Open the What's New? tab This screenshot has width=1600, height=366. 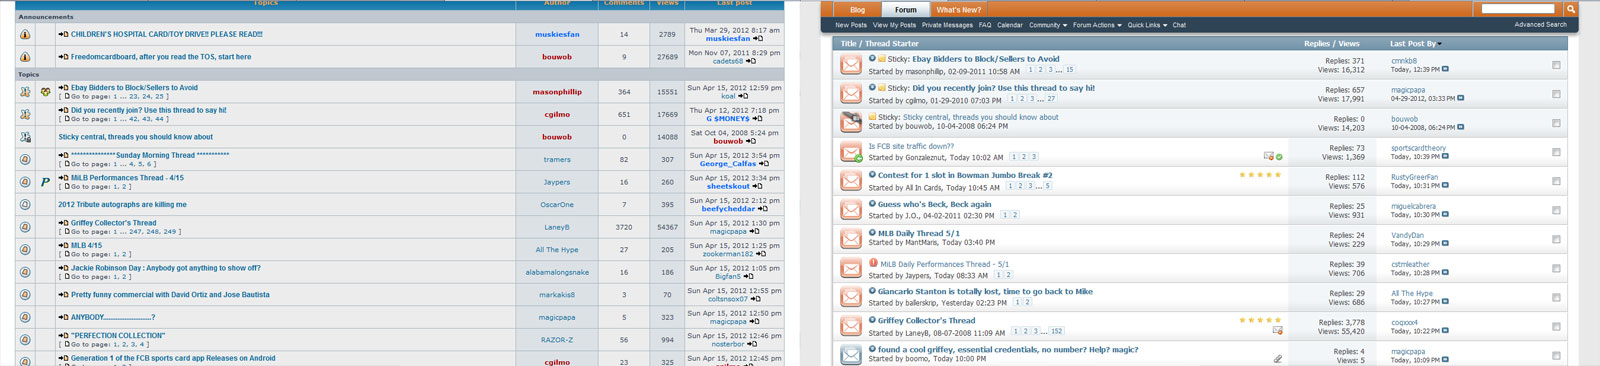pyautogui.click(x=958, y=10)
